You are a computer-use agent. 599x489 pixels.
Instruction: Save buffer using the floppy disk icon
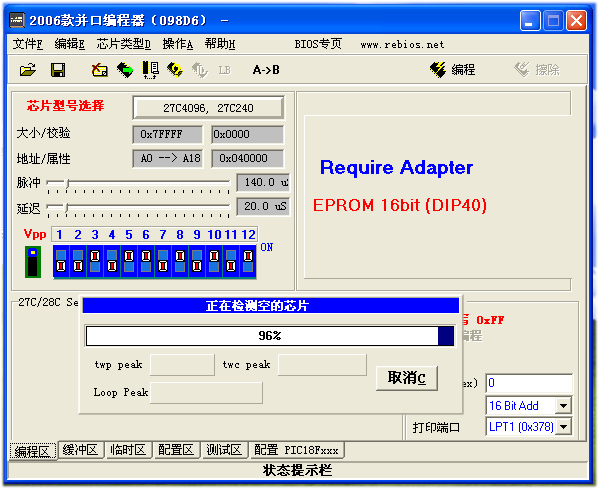[58, 70]
